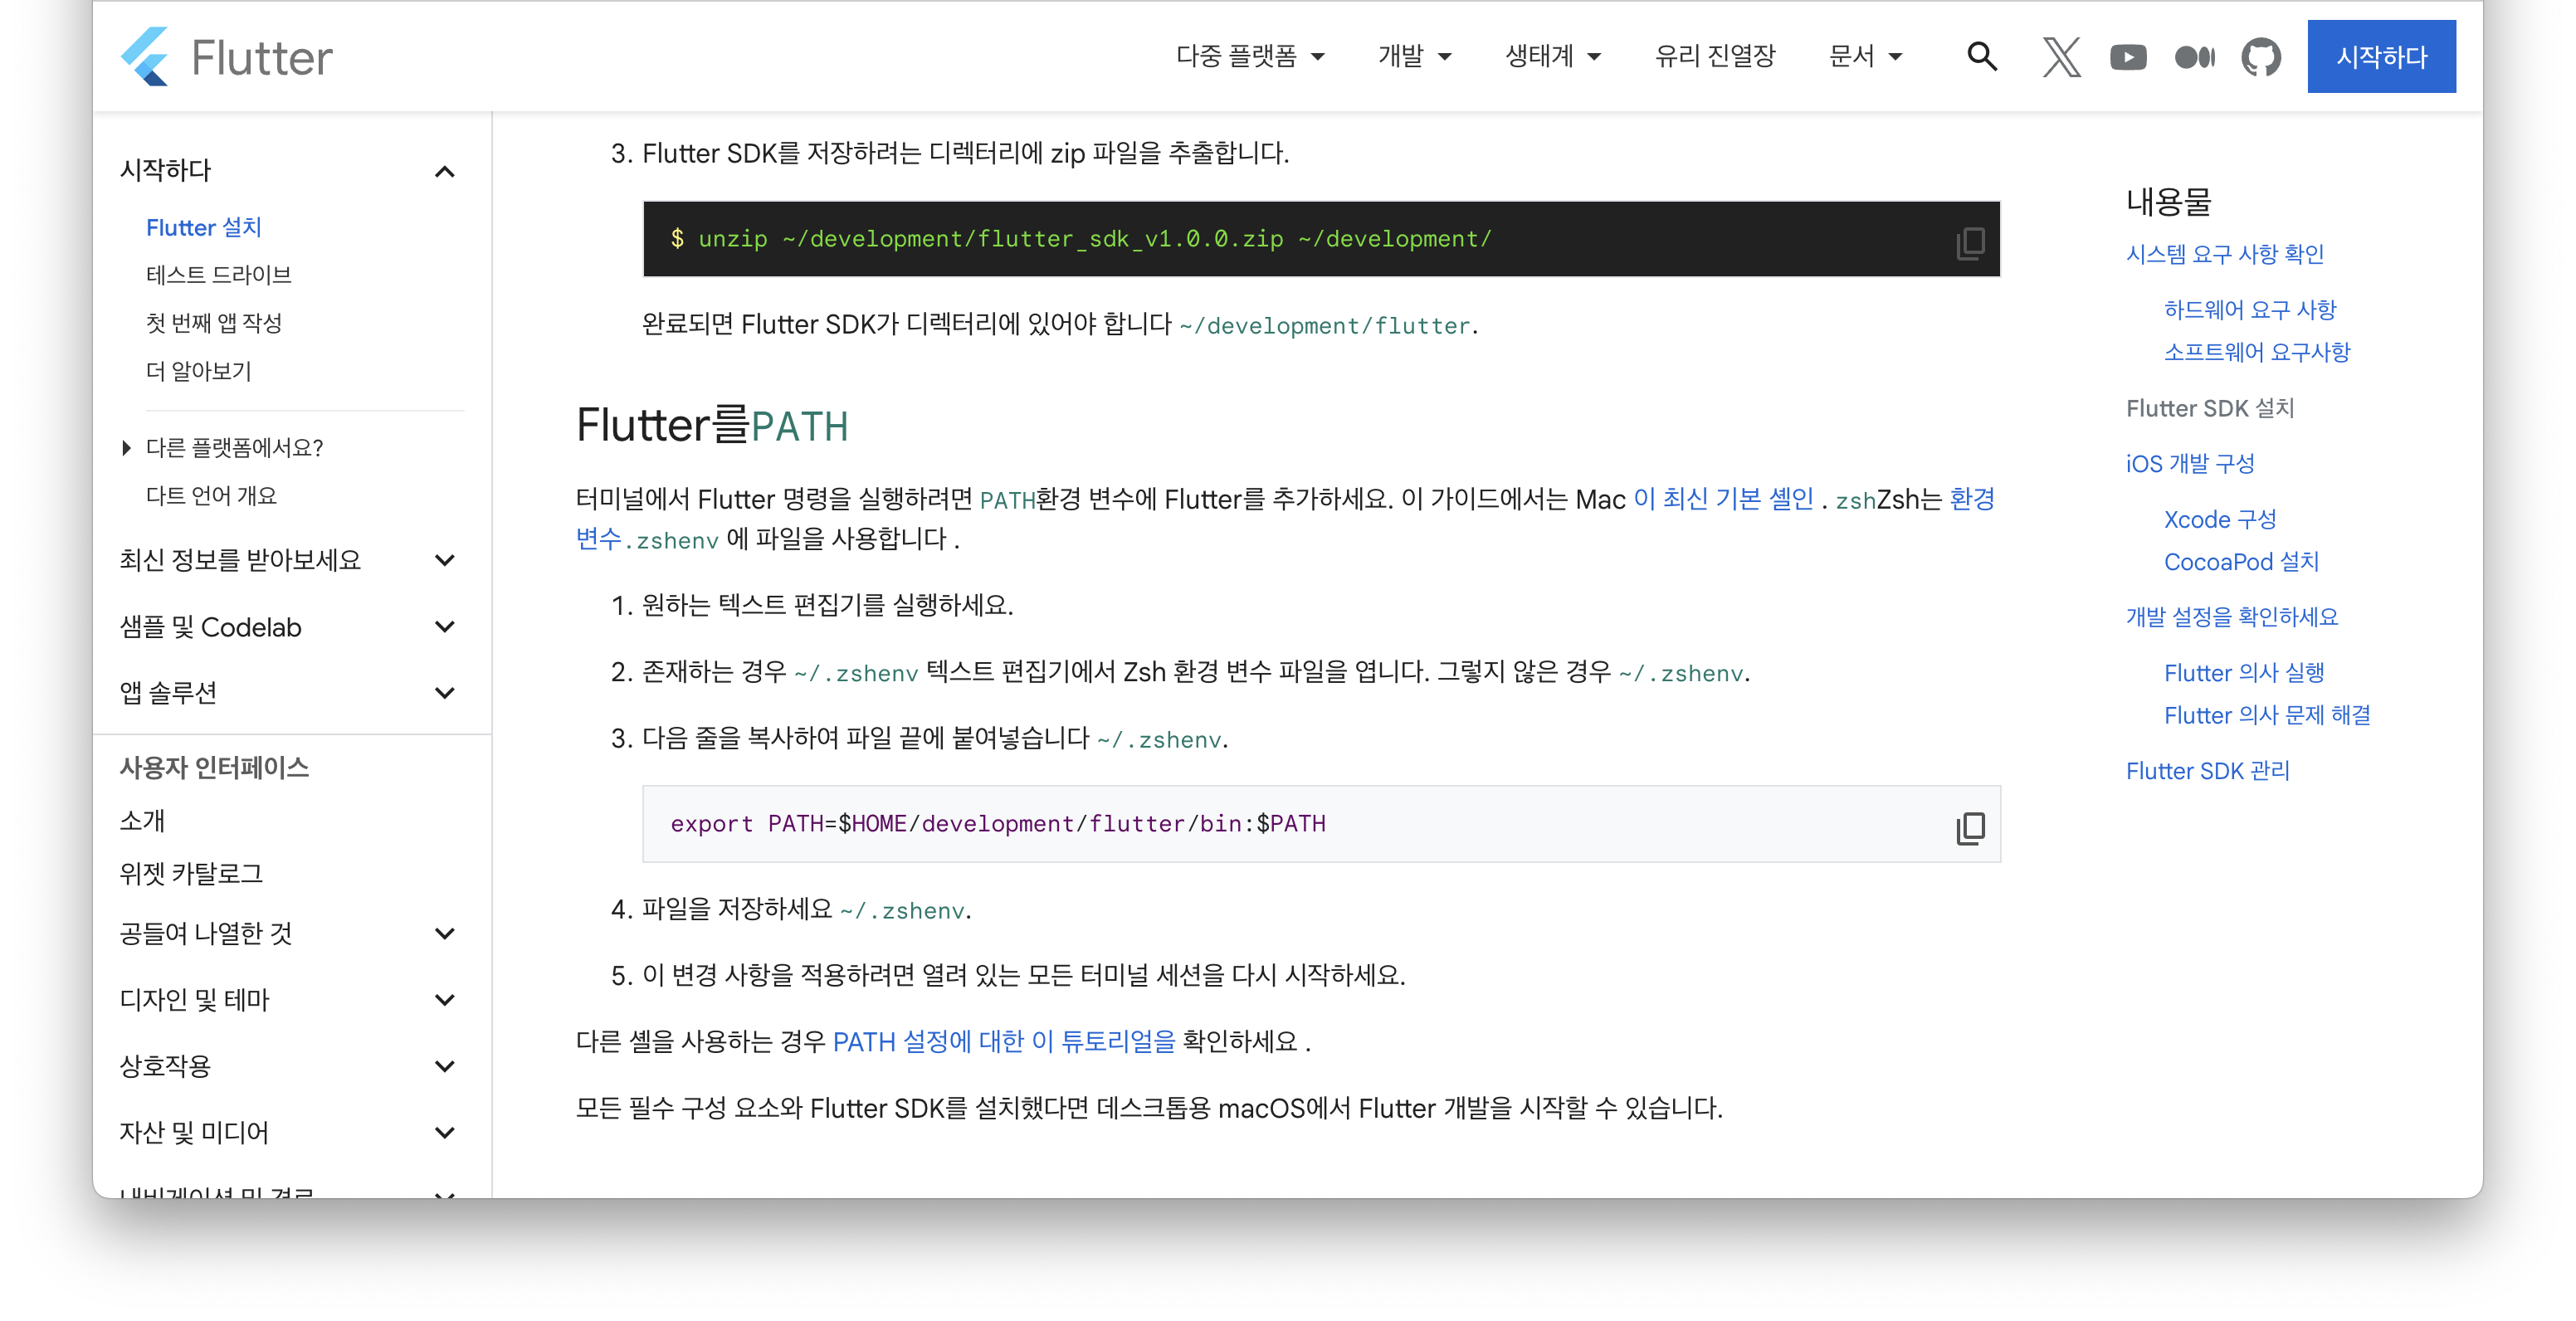Go to Xcode 구성 in contents

(2220, 520)
